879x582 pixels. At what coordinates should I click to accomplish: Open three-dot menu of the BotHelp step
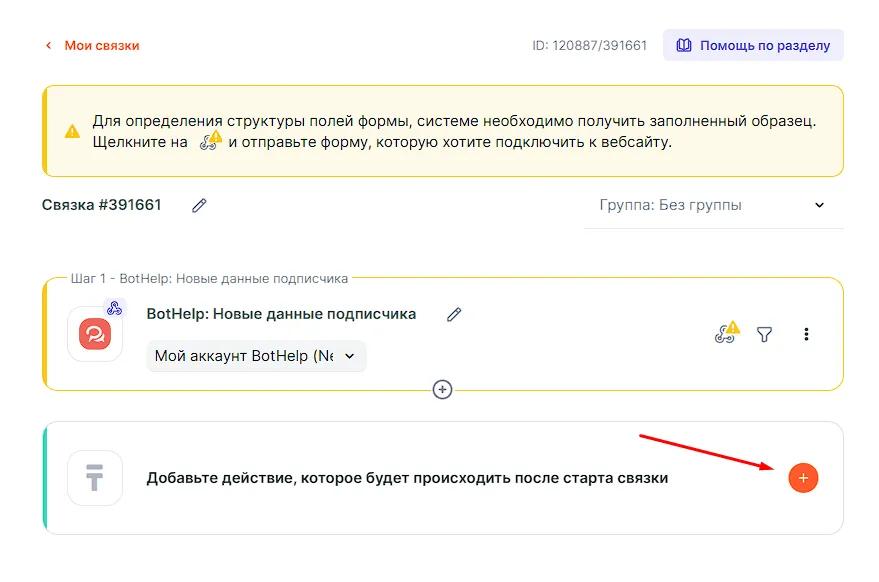pos(806,335)
